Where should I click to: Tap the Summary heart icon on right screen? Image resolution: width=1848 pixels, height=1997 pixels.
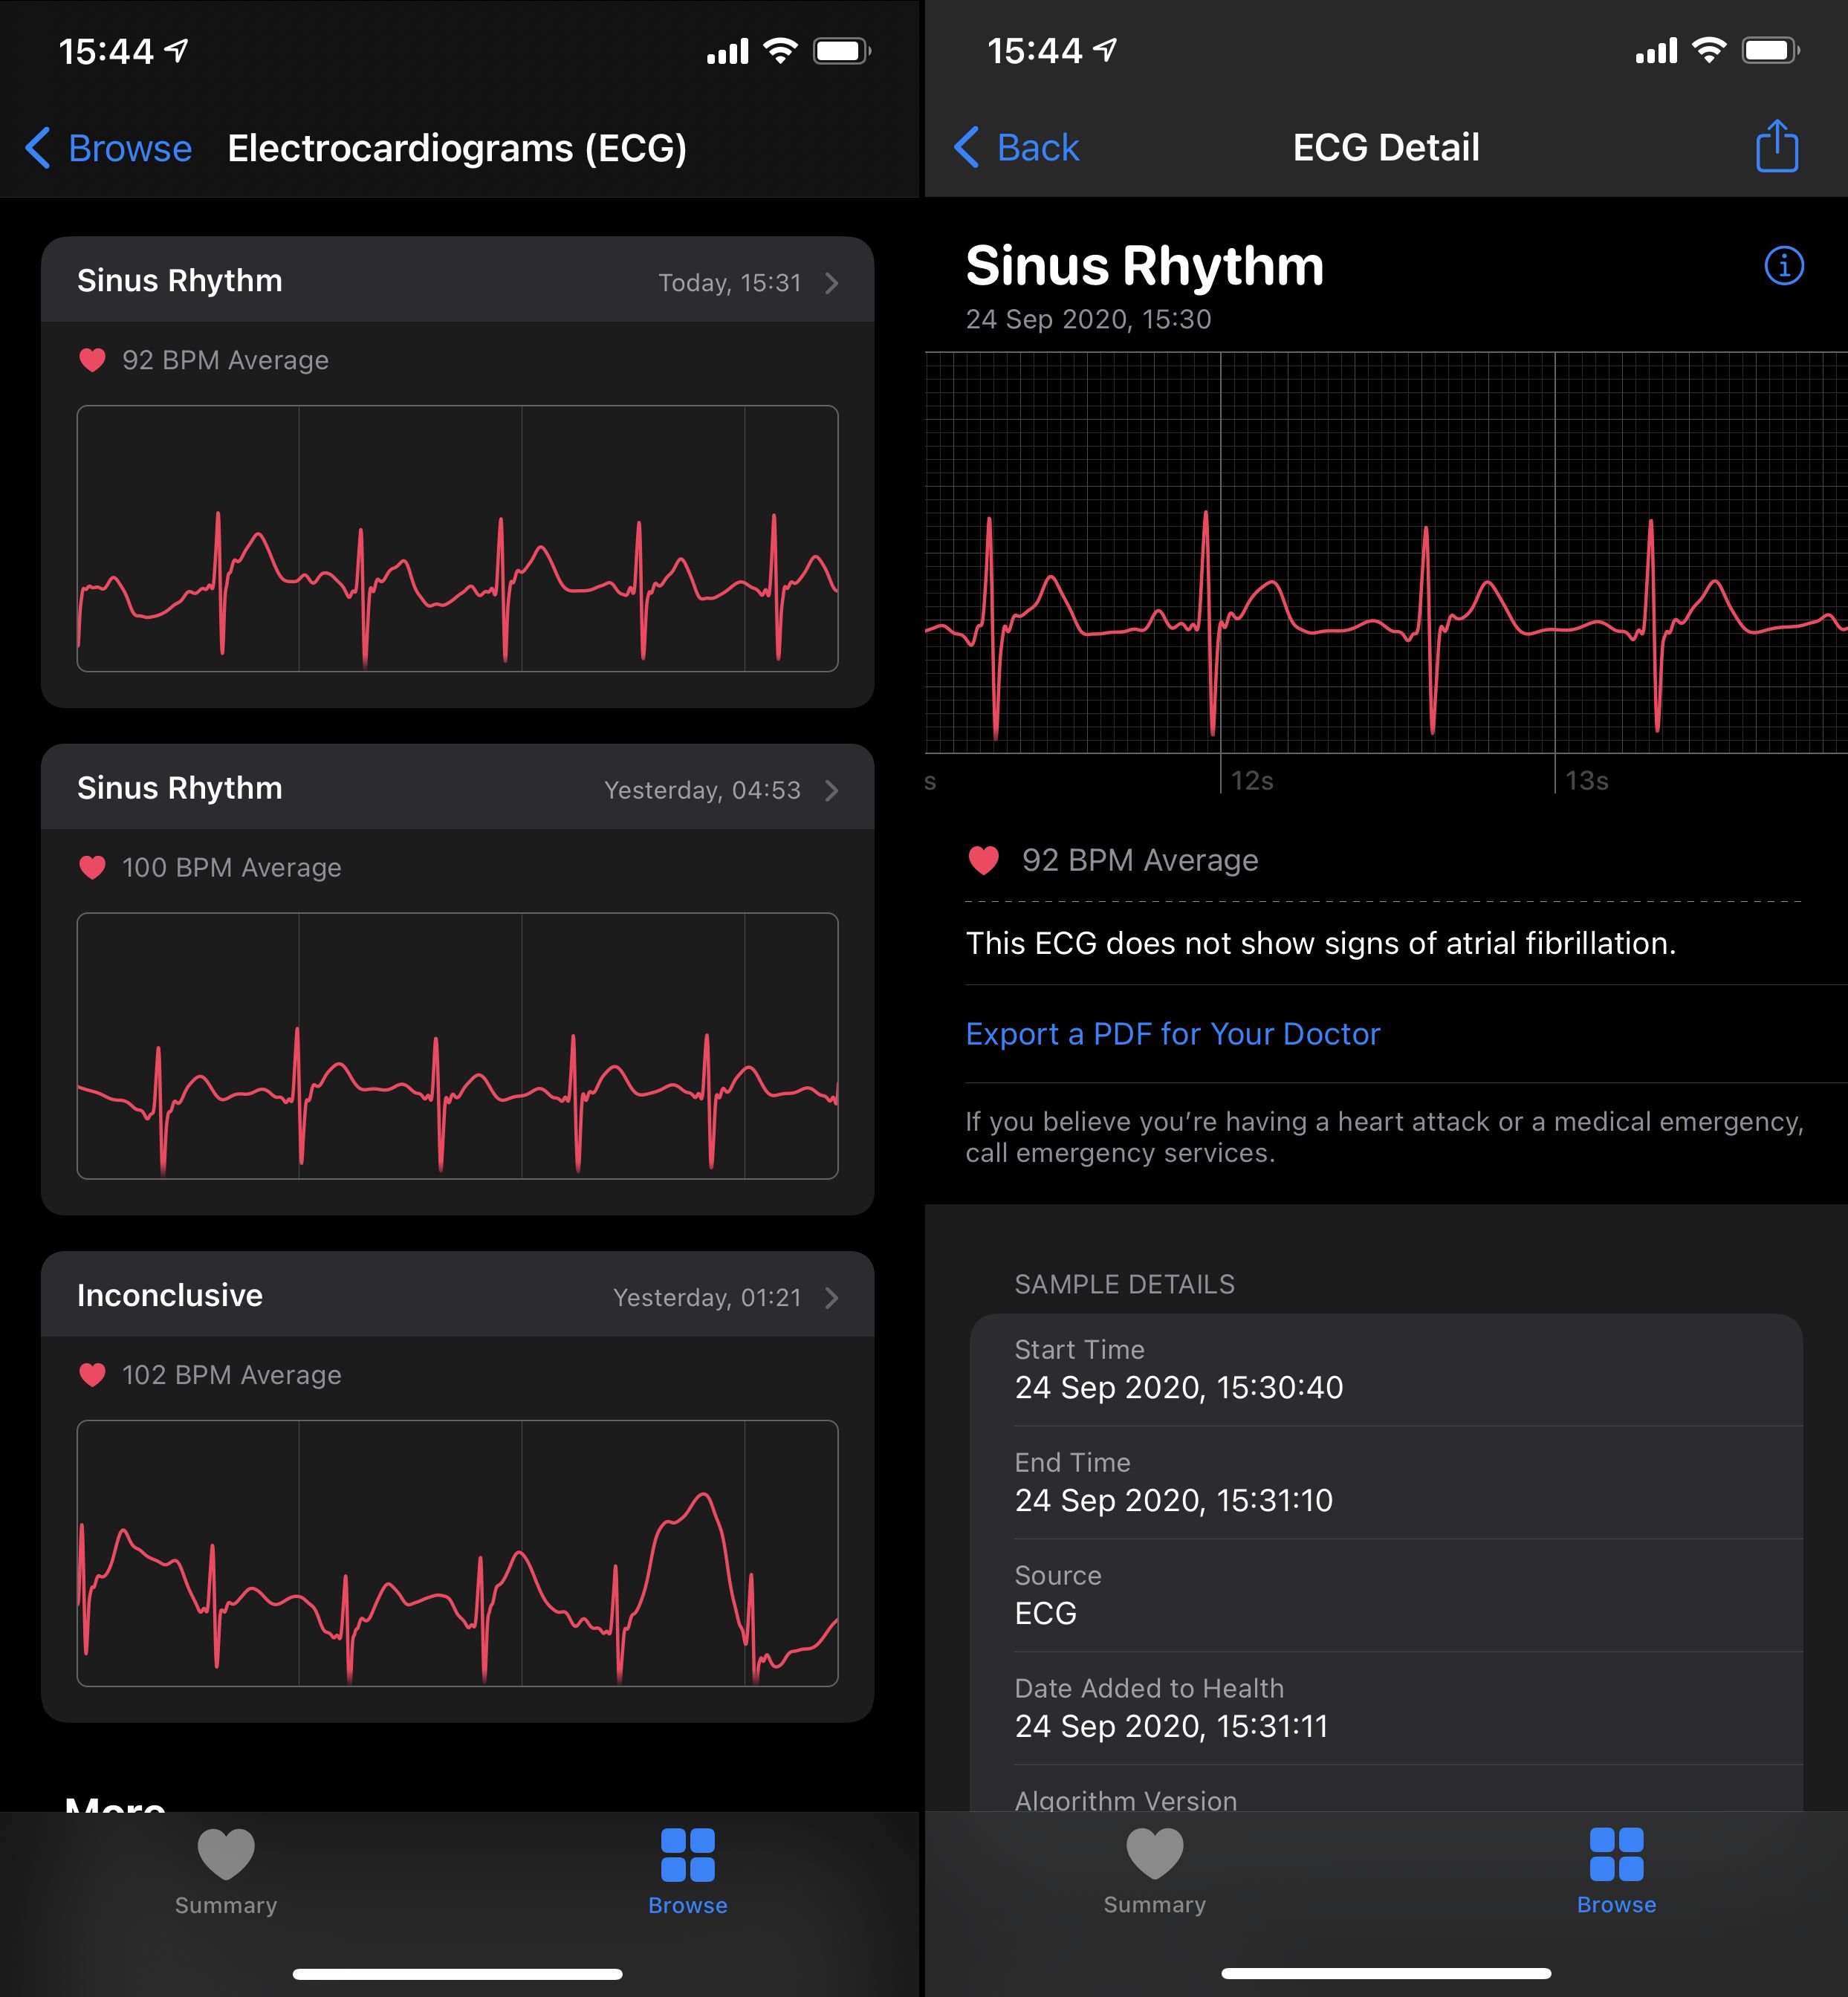1154,1853
